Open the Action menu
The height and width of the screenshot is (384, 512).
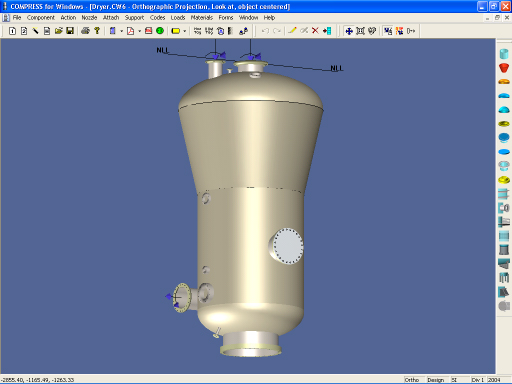click(x=68, y=18)
